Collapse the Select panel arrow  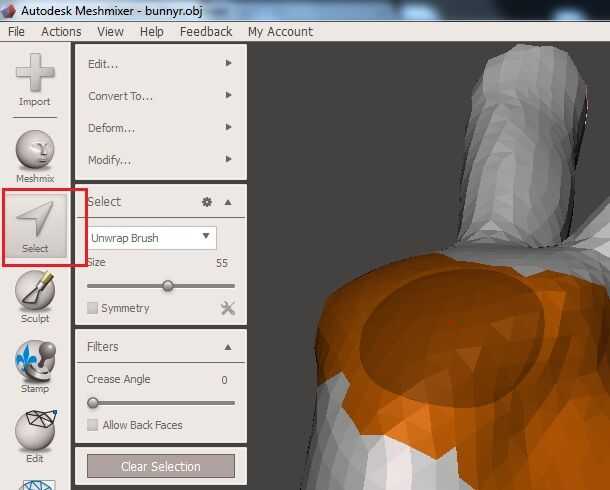228,202
